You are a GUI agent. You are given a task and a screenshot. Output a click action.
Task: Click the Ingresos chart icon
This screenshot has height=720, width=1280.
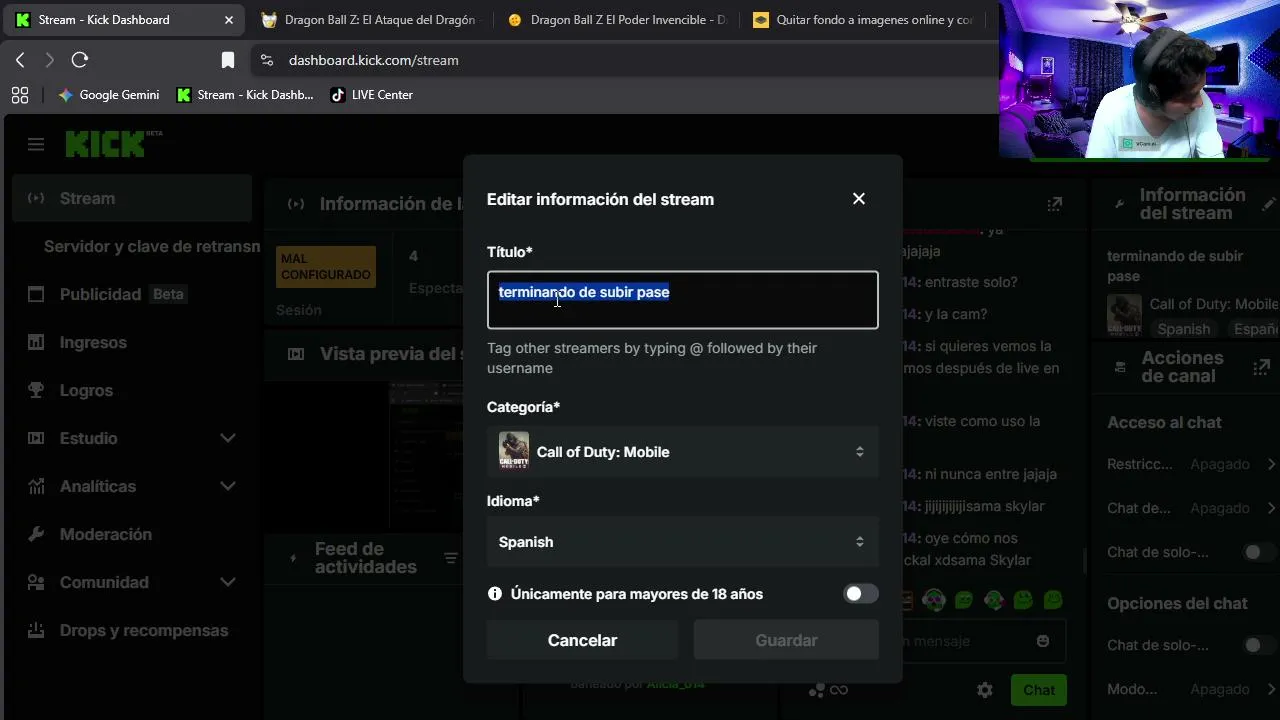point(36,342)
